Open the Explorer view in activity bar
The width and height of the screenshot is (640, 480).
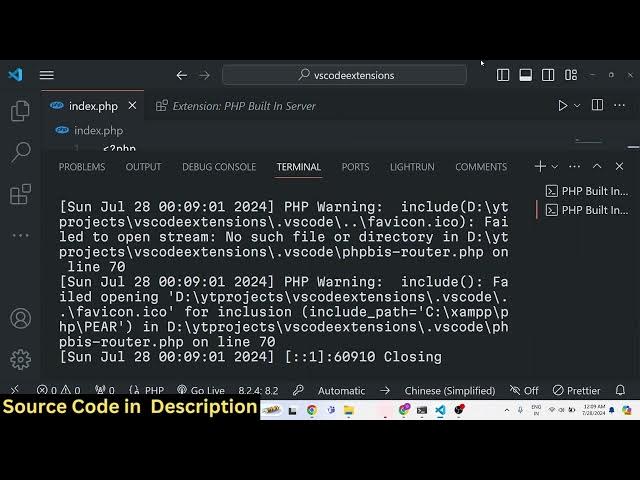(x=20, y=111)
